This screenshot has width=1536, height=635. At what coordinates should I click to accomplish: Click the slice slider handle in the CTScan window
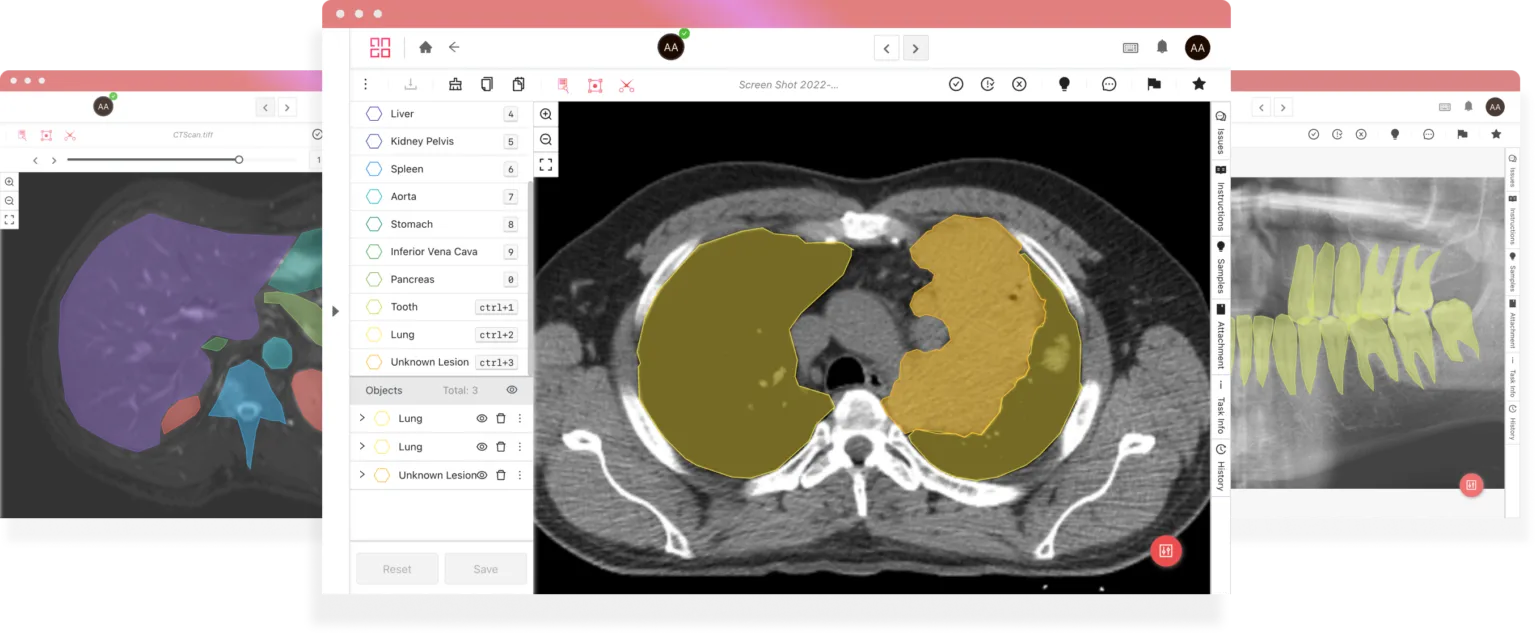point(239,160)
